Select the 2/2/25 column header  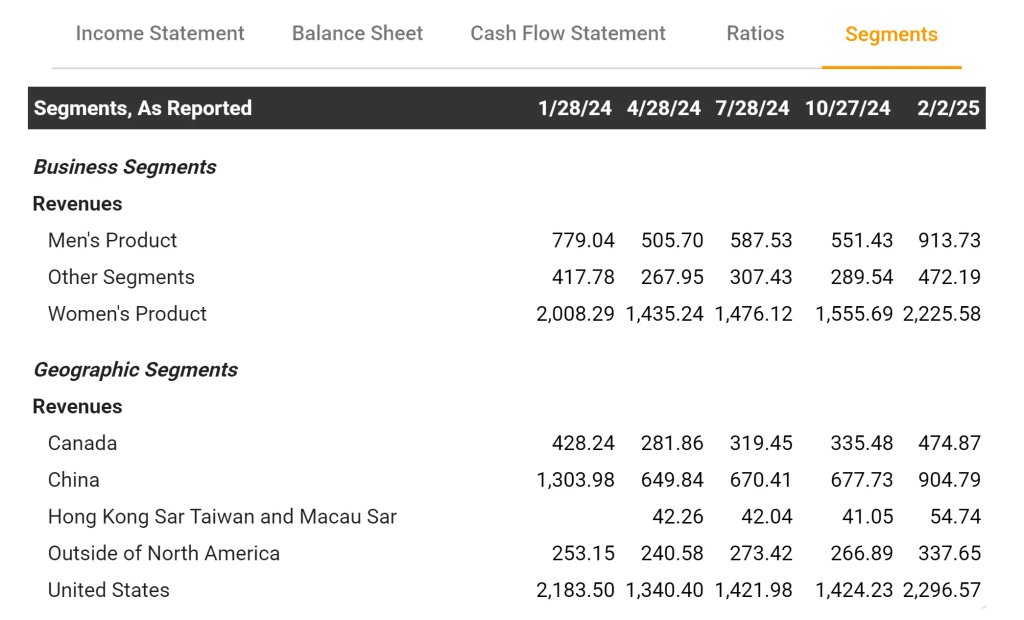coord(948,108)
